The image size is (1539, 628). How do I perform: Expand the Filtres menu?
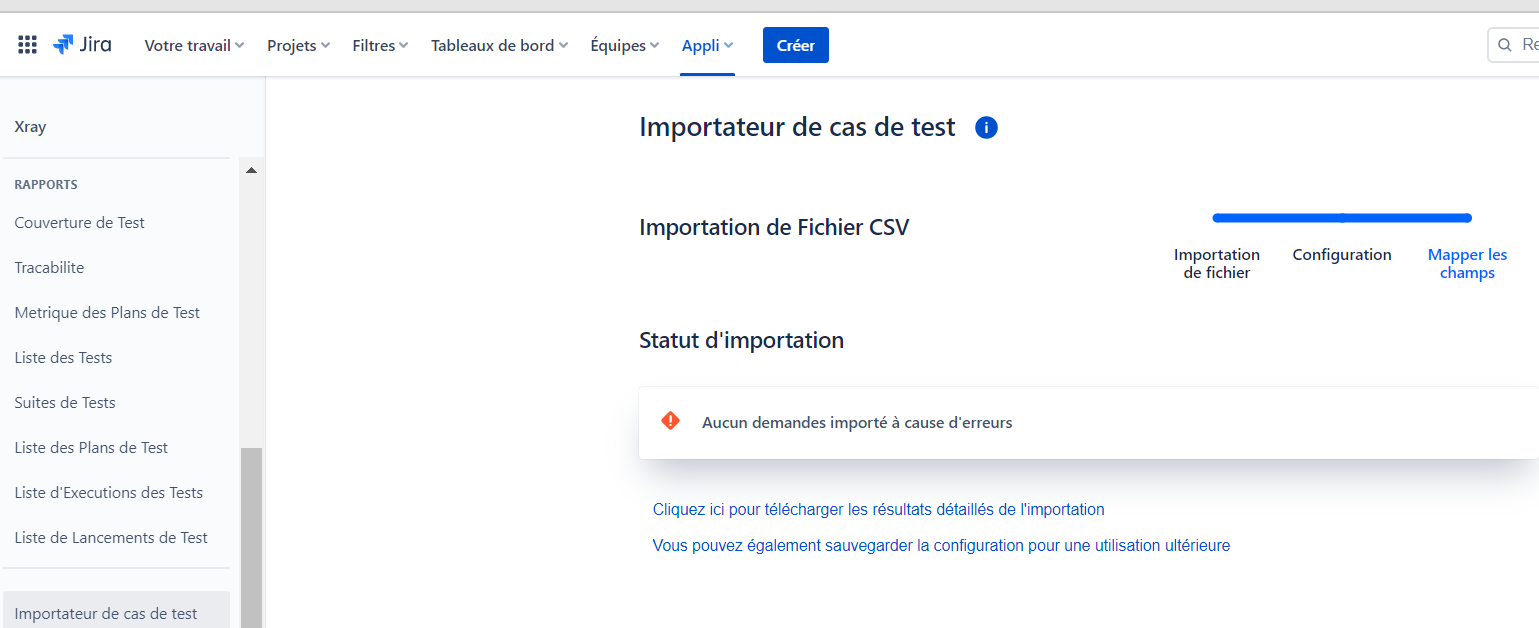click(379, 45)
